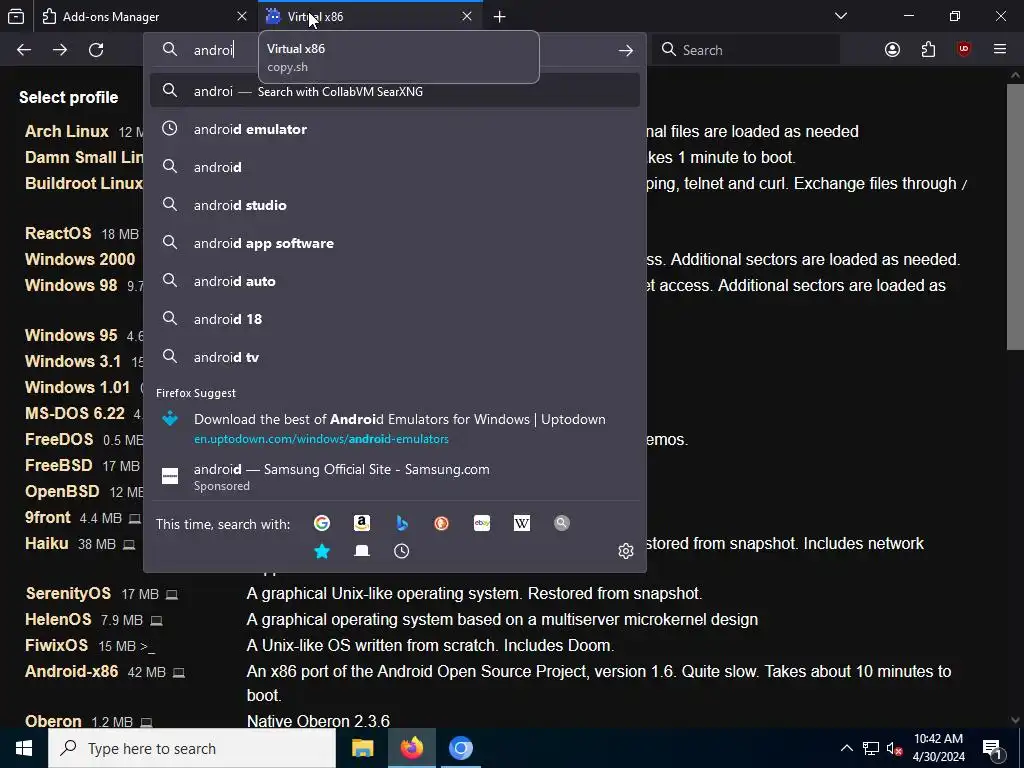Open the Windows 2000 profile
This screenshot has width=1024, height=768.
click(80, 259)
